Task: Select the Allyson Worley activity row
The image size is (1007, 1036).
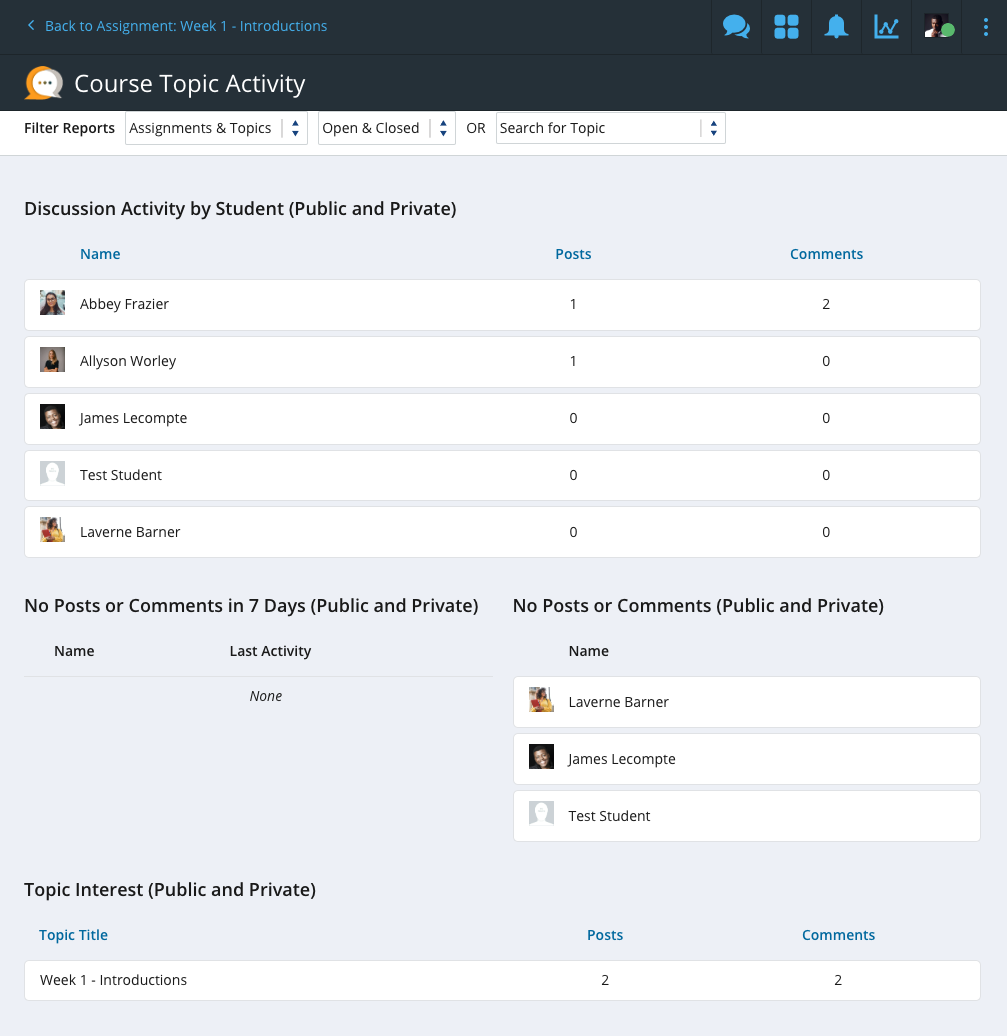Action: 502,361
